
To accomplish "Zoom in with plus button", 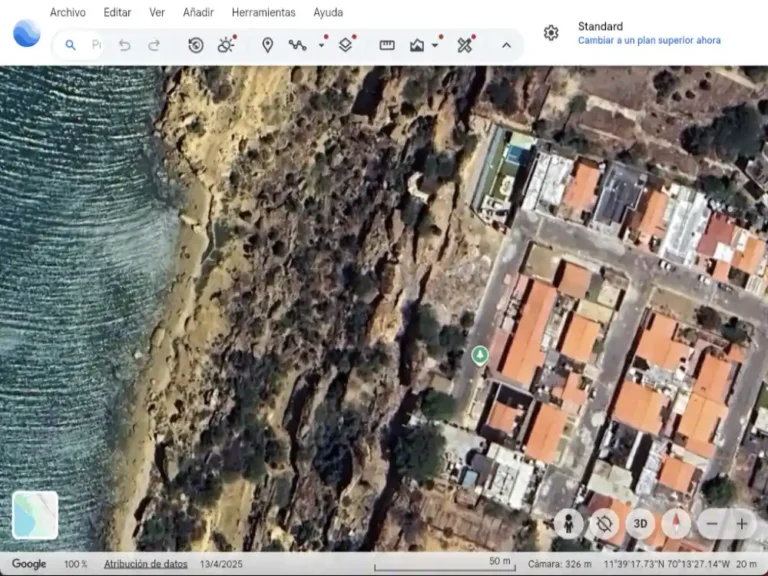I will pos(742,524).
